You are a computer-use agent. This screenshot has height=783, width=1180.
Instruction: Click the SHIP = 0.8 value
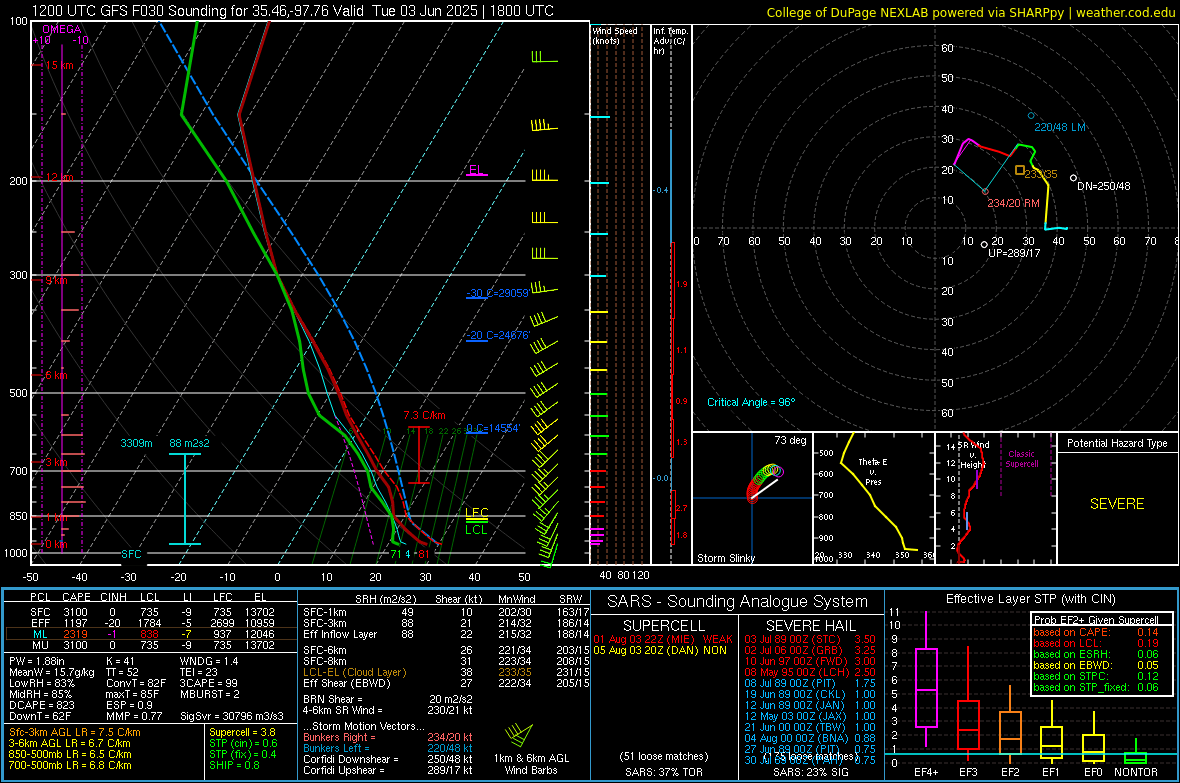coord(234,765)
